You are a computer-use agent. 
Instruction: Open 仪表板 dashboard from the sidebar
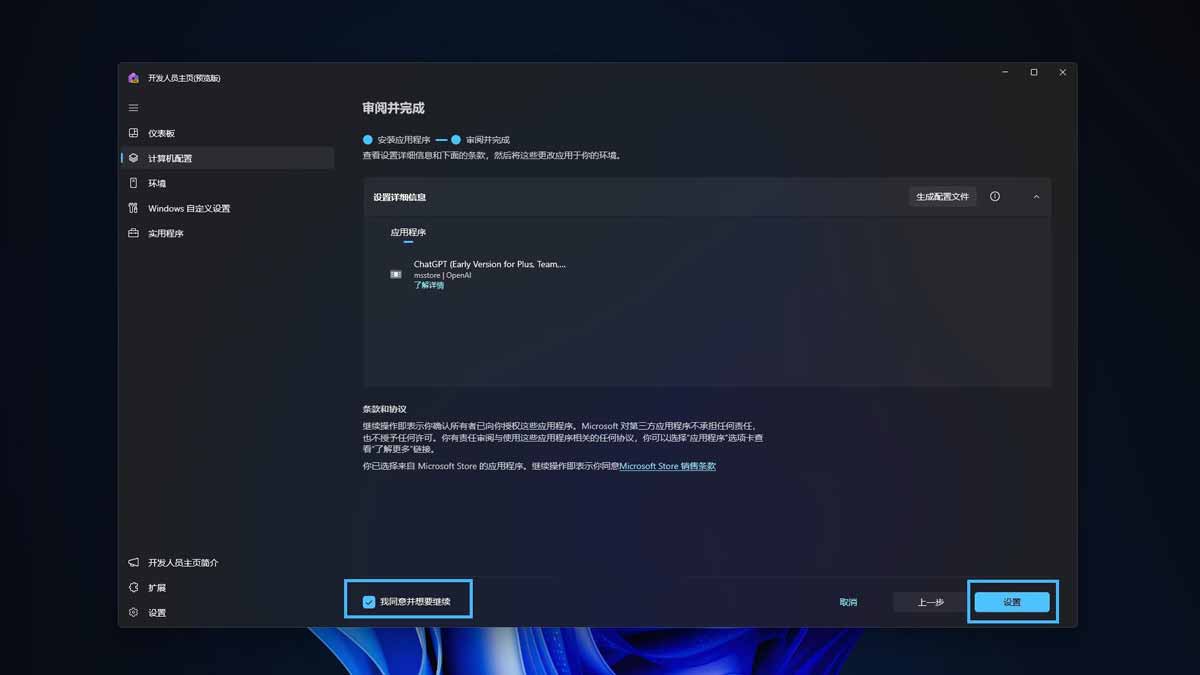[x=161, y=133]
